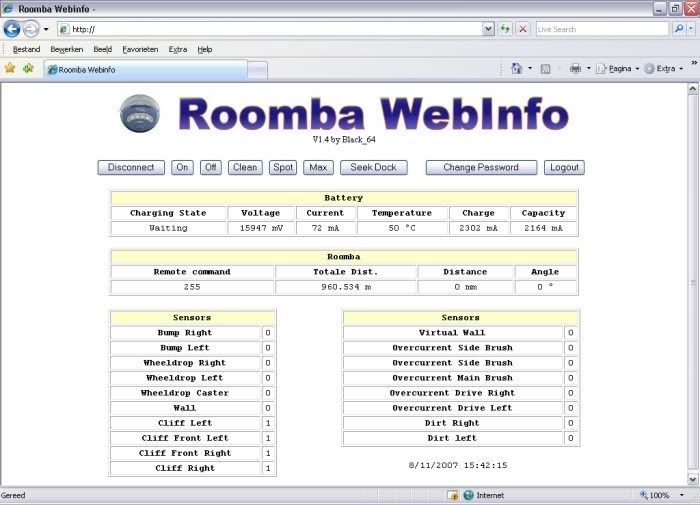Click the Add to Favorites star icon
This screenshot has width=700, height=505.
29,68
